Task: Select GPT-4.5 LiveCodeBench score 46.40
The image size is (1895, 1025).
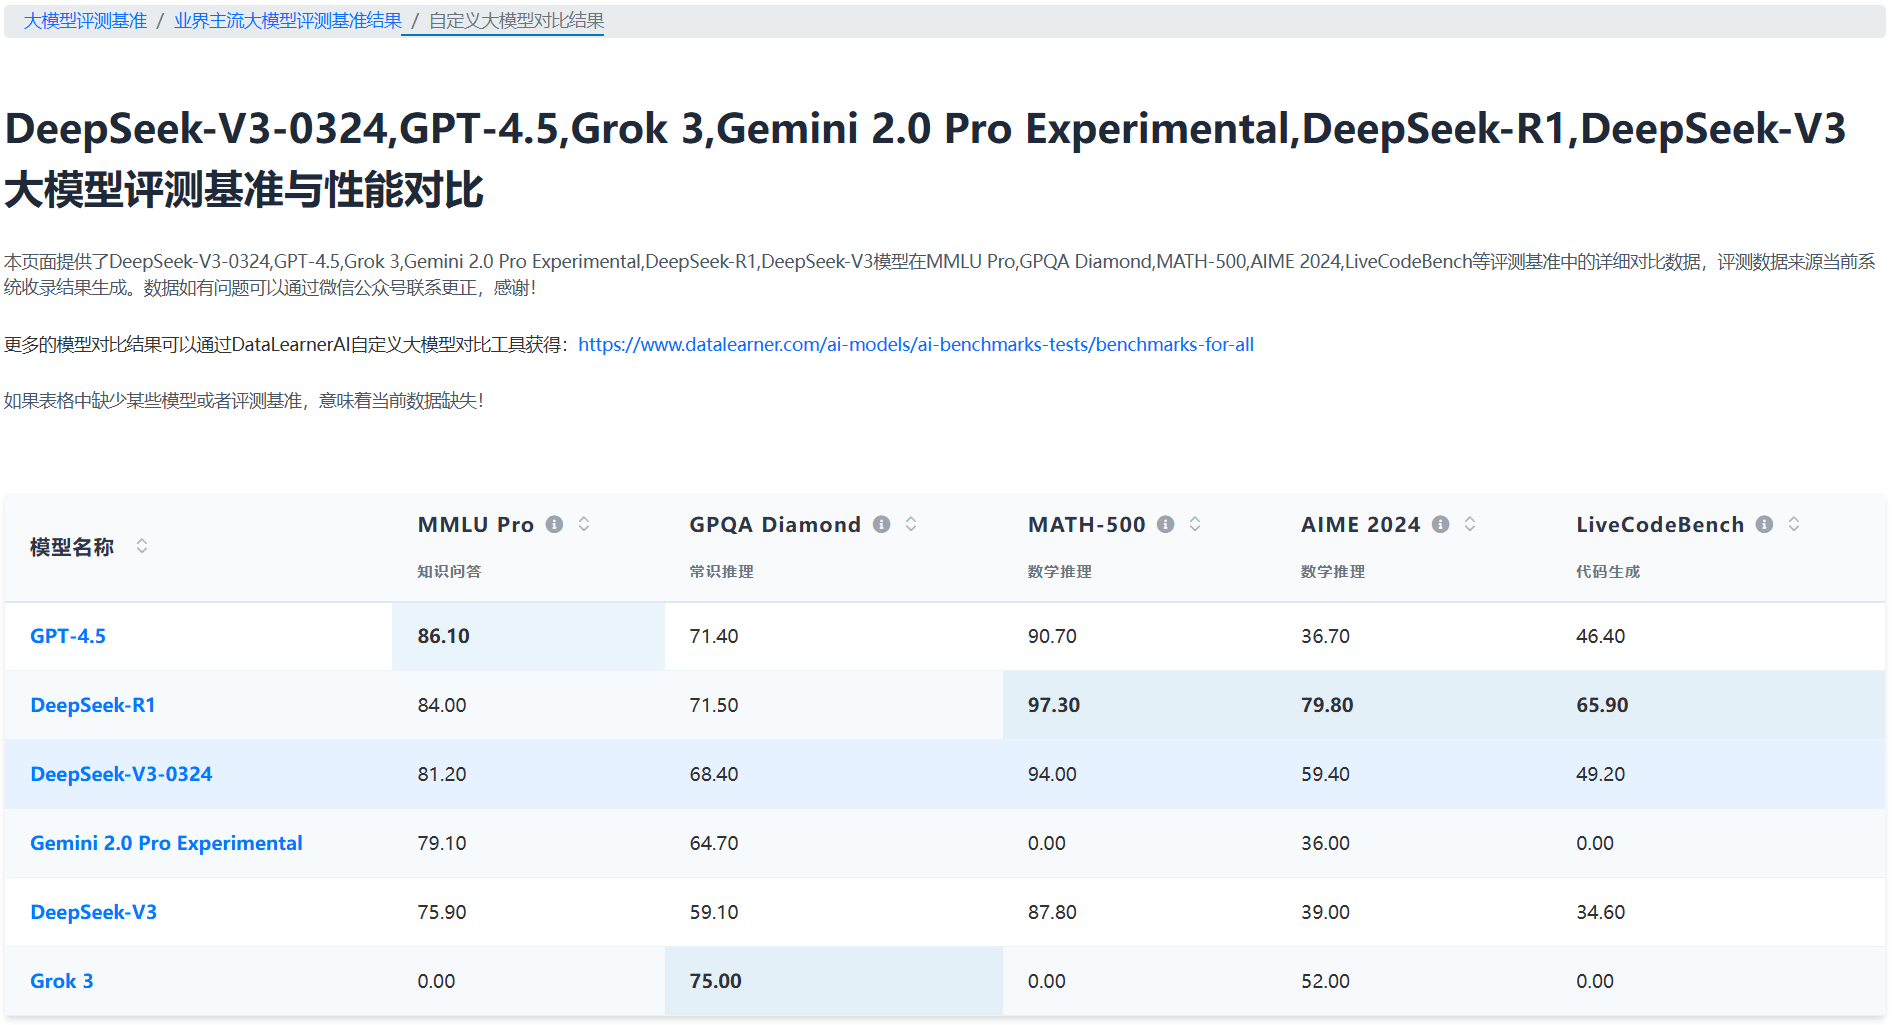Action: coord(1601,636)
